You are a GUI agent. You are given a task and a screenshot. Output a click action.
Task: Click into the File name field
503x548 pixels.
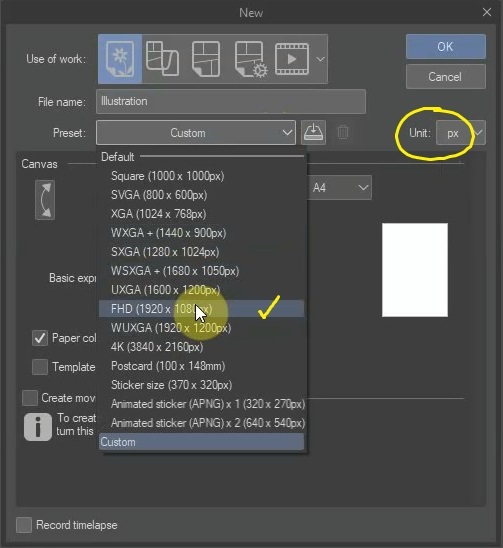tap(231, 101)
